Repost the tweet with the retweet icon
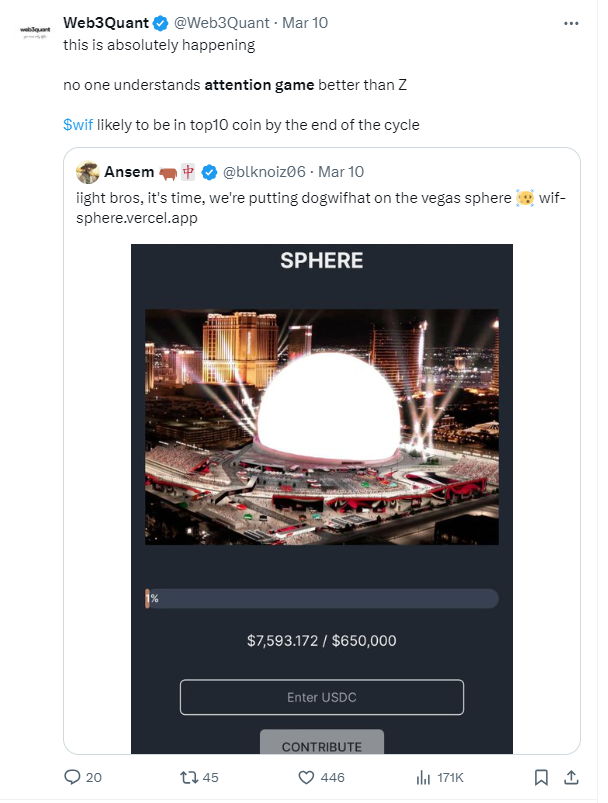 [188, 777]
